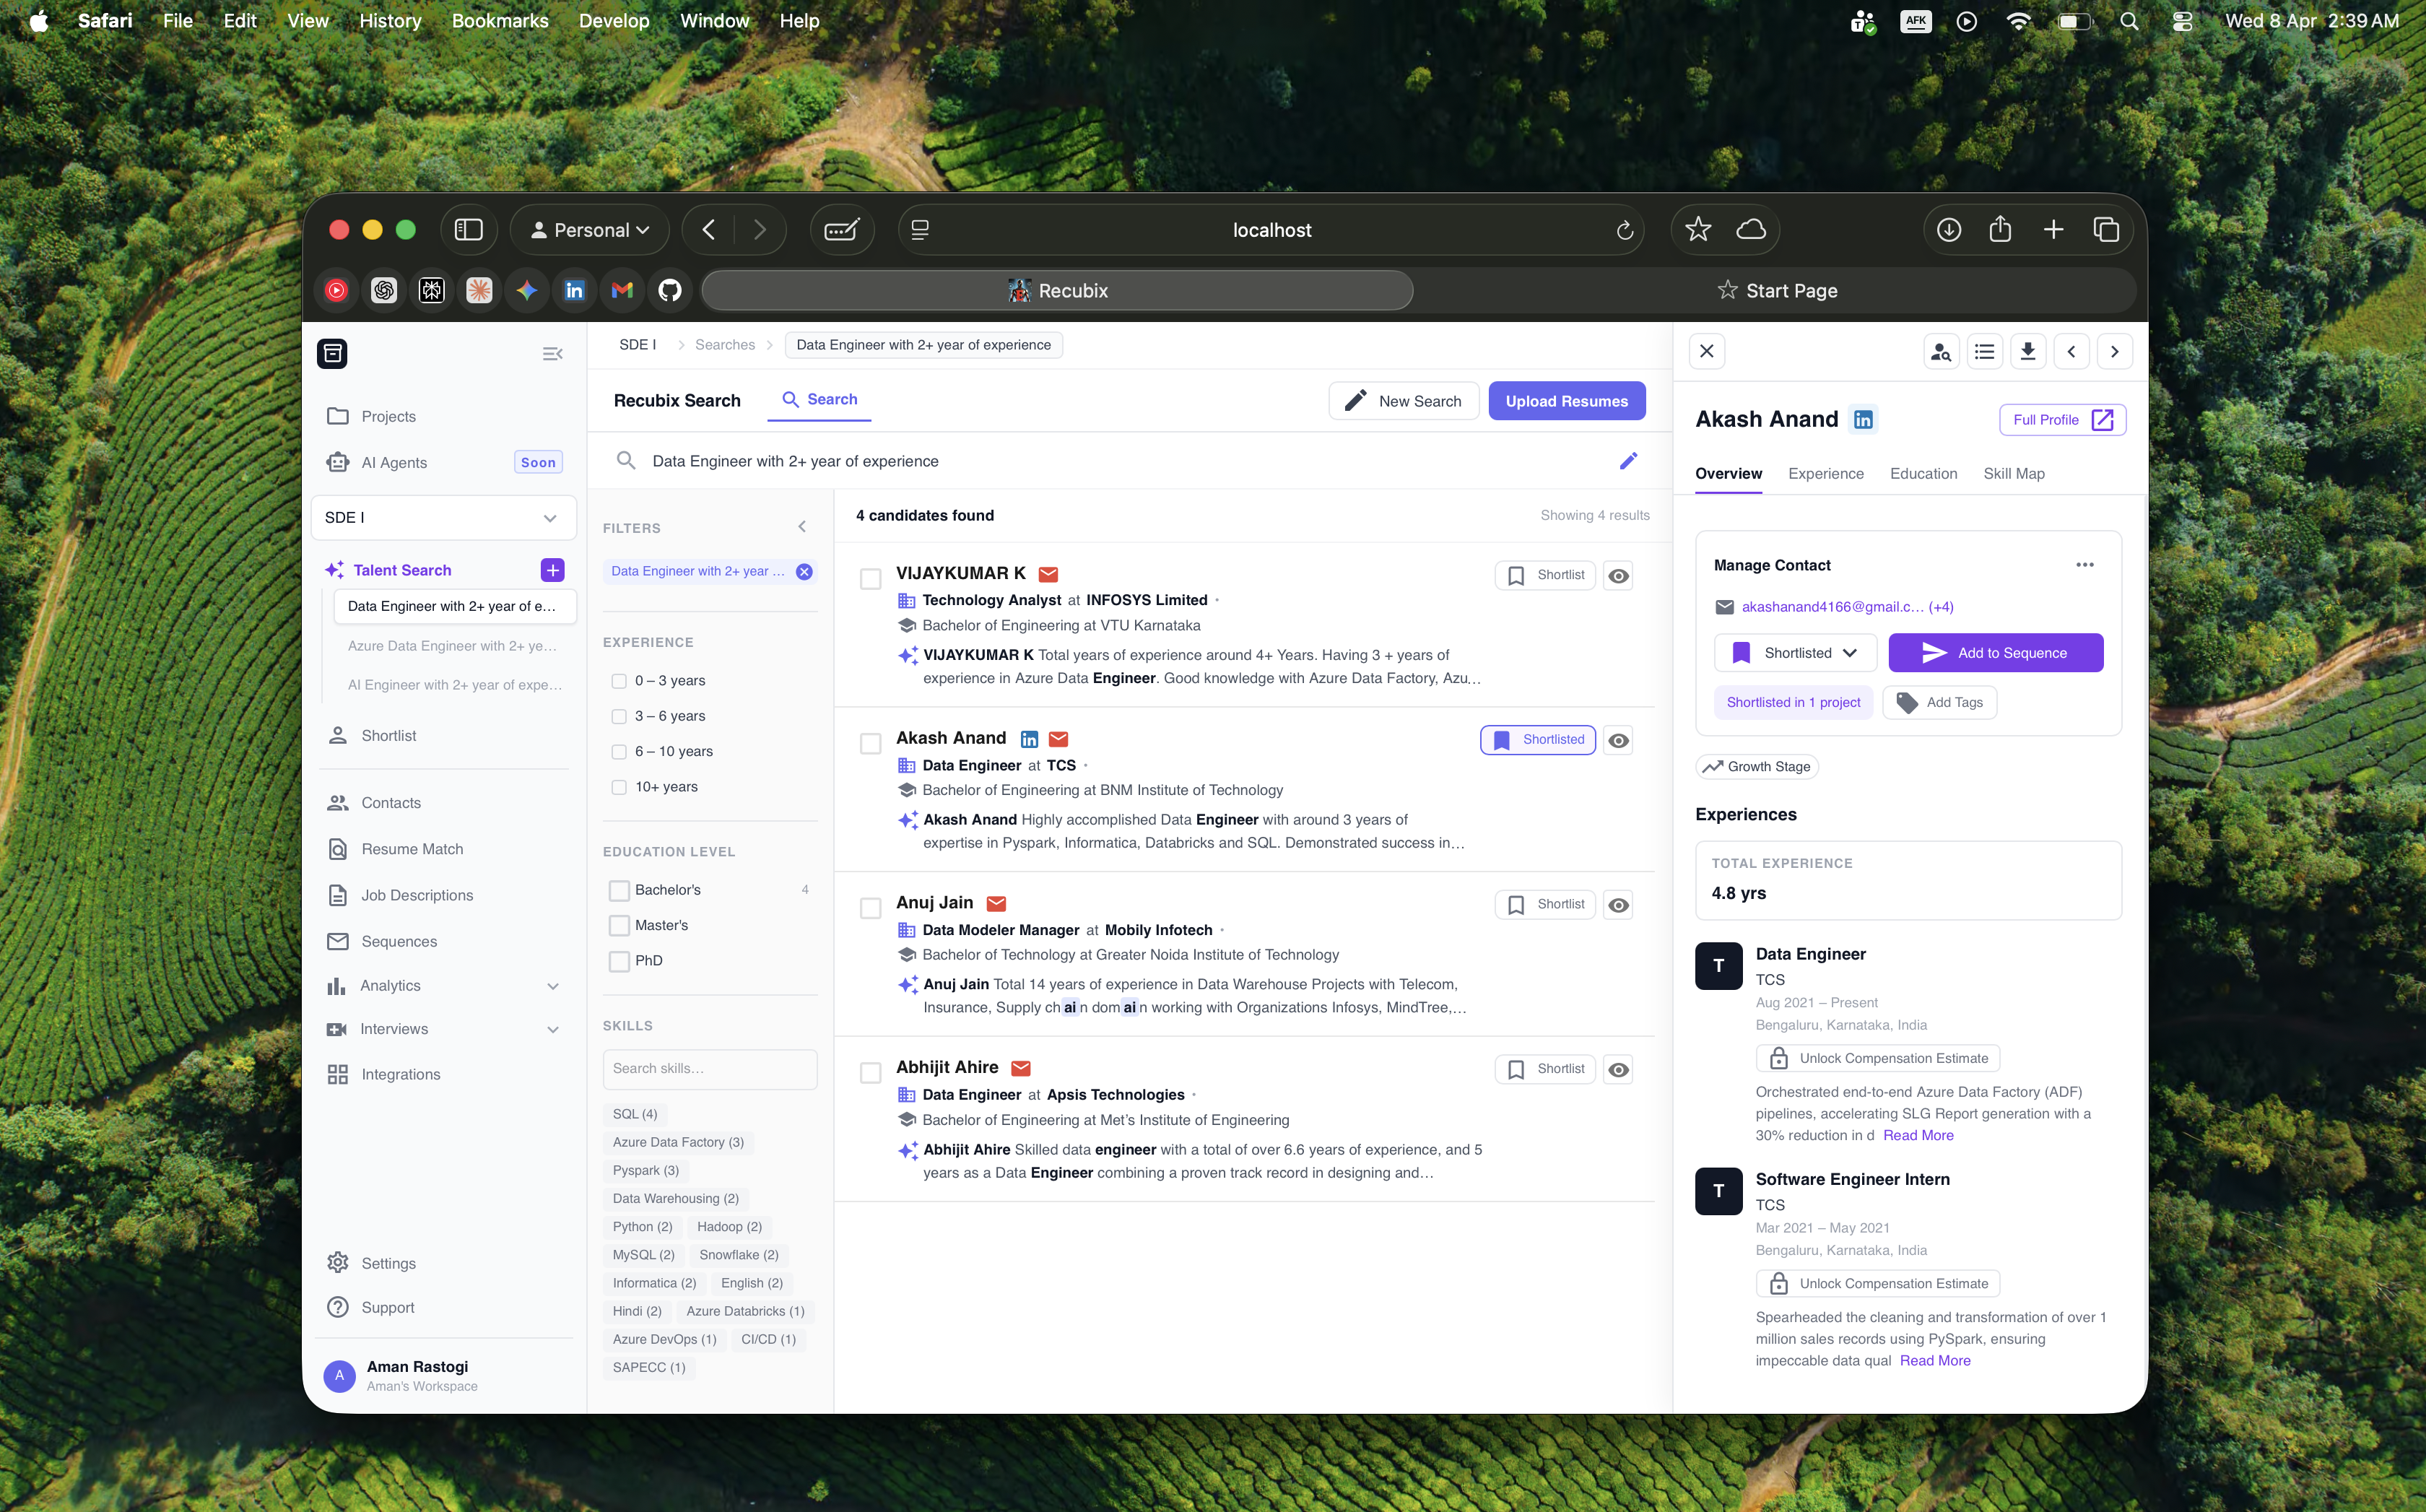Click the Upload Resumes button

click(1566, 401)
